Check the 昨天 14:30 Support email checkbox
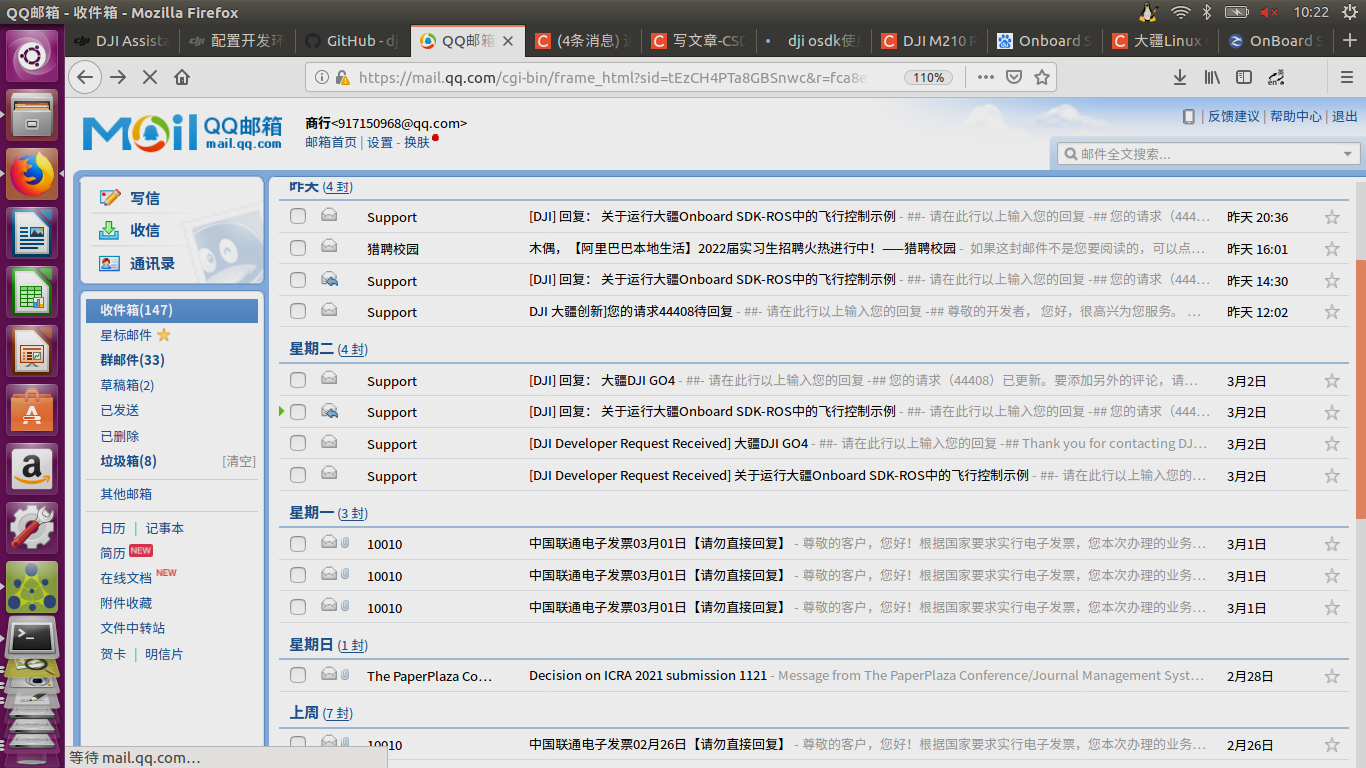Screen dimensions: 1366x768 pos(298,280)
